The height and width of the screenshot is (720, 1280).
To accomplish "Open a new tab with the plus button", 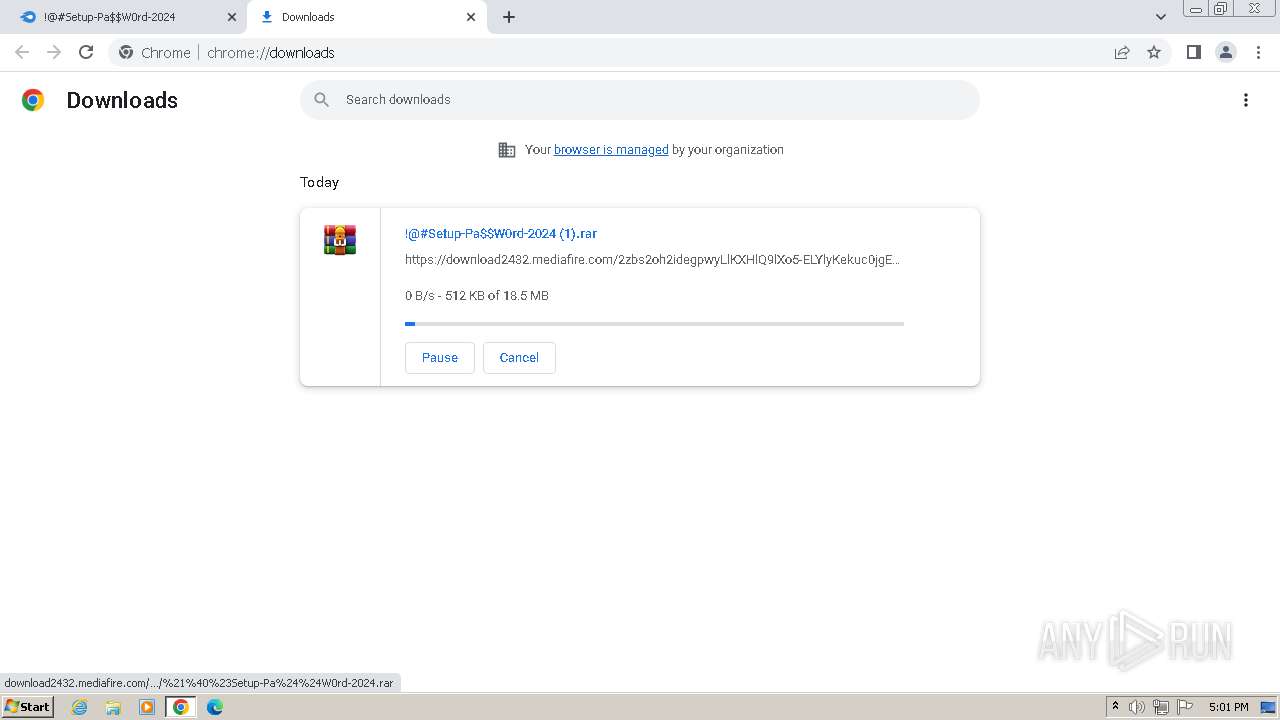I will pos(509,17).
